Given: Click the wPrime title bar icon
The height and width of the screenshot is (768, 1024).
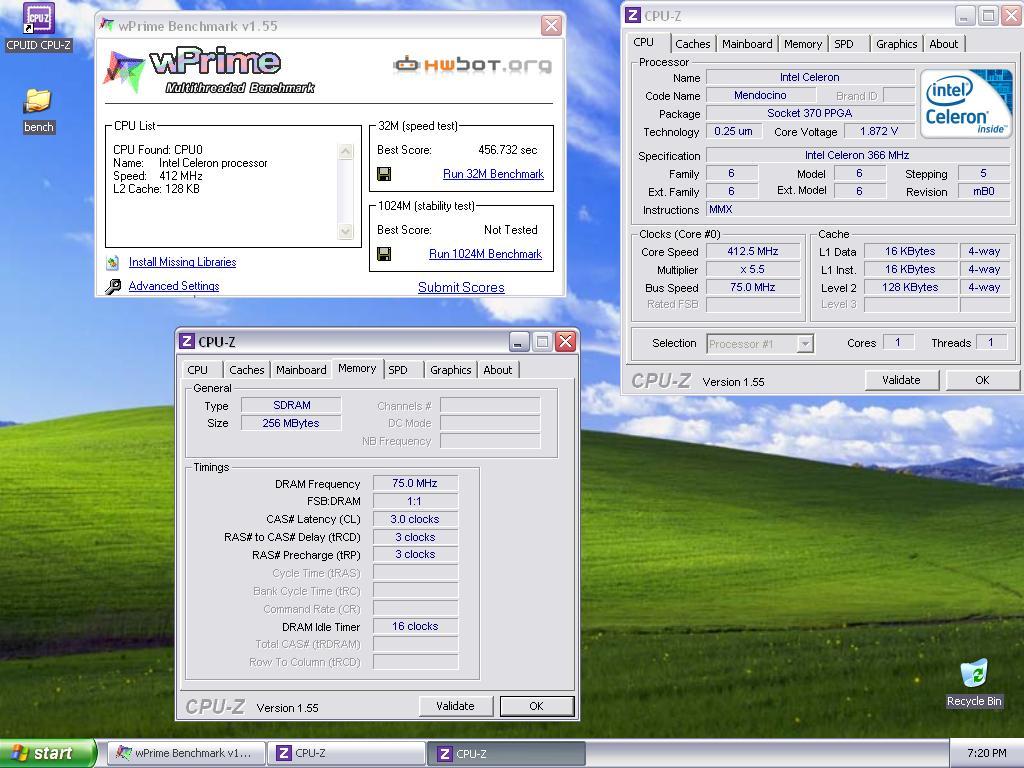Looking at the screenshot, I should click(106, 25).
